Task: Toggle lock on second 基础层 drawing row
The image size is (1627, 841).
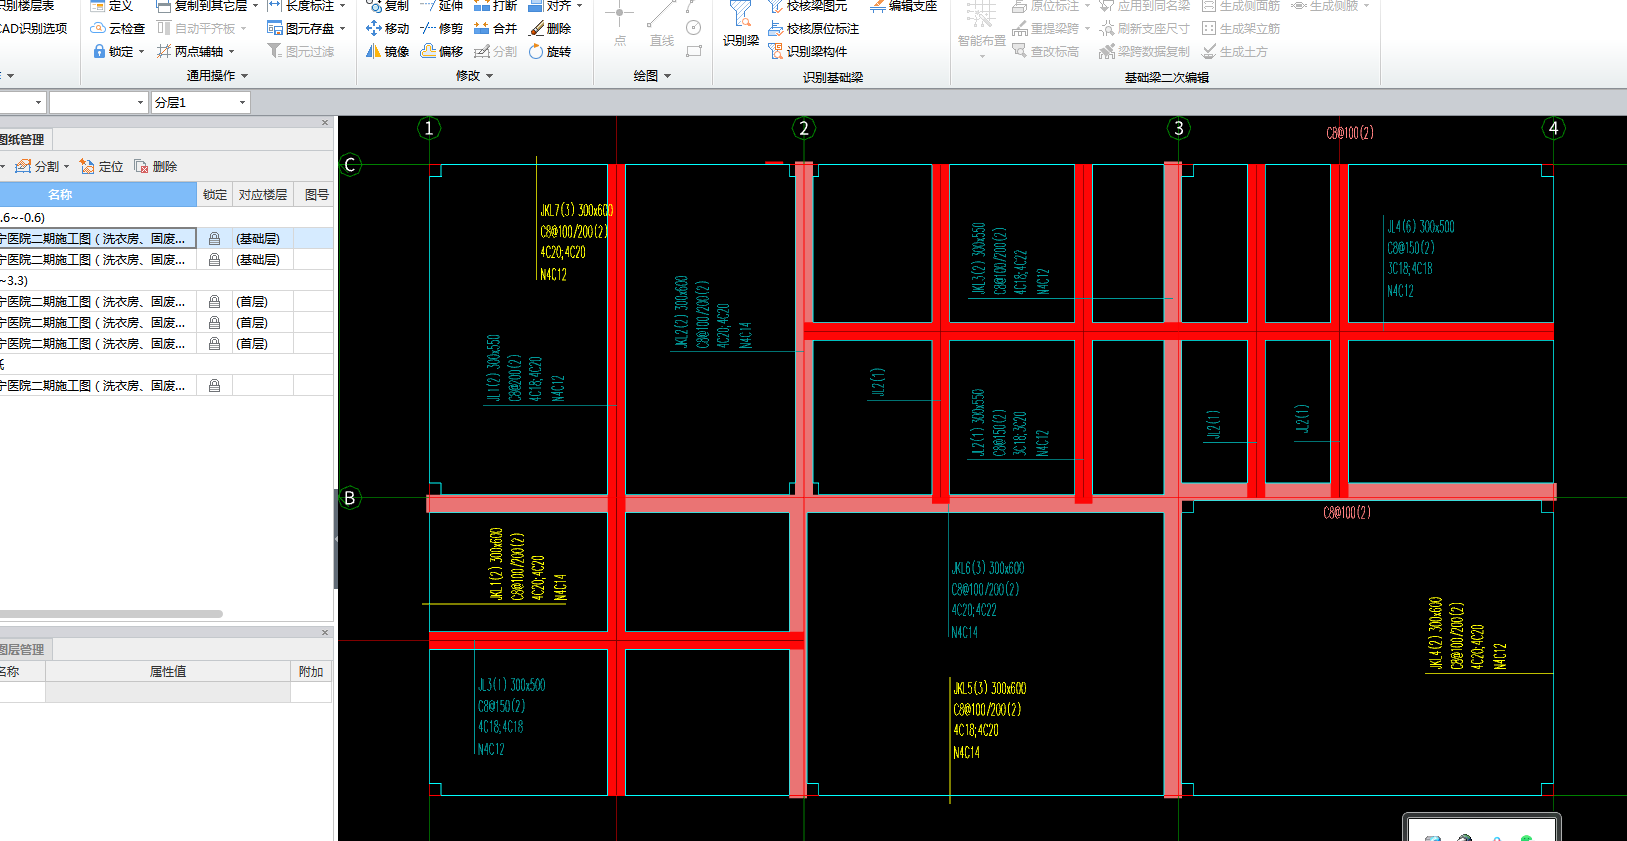Action: 214,260
